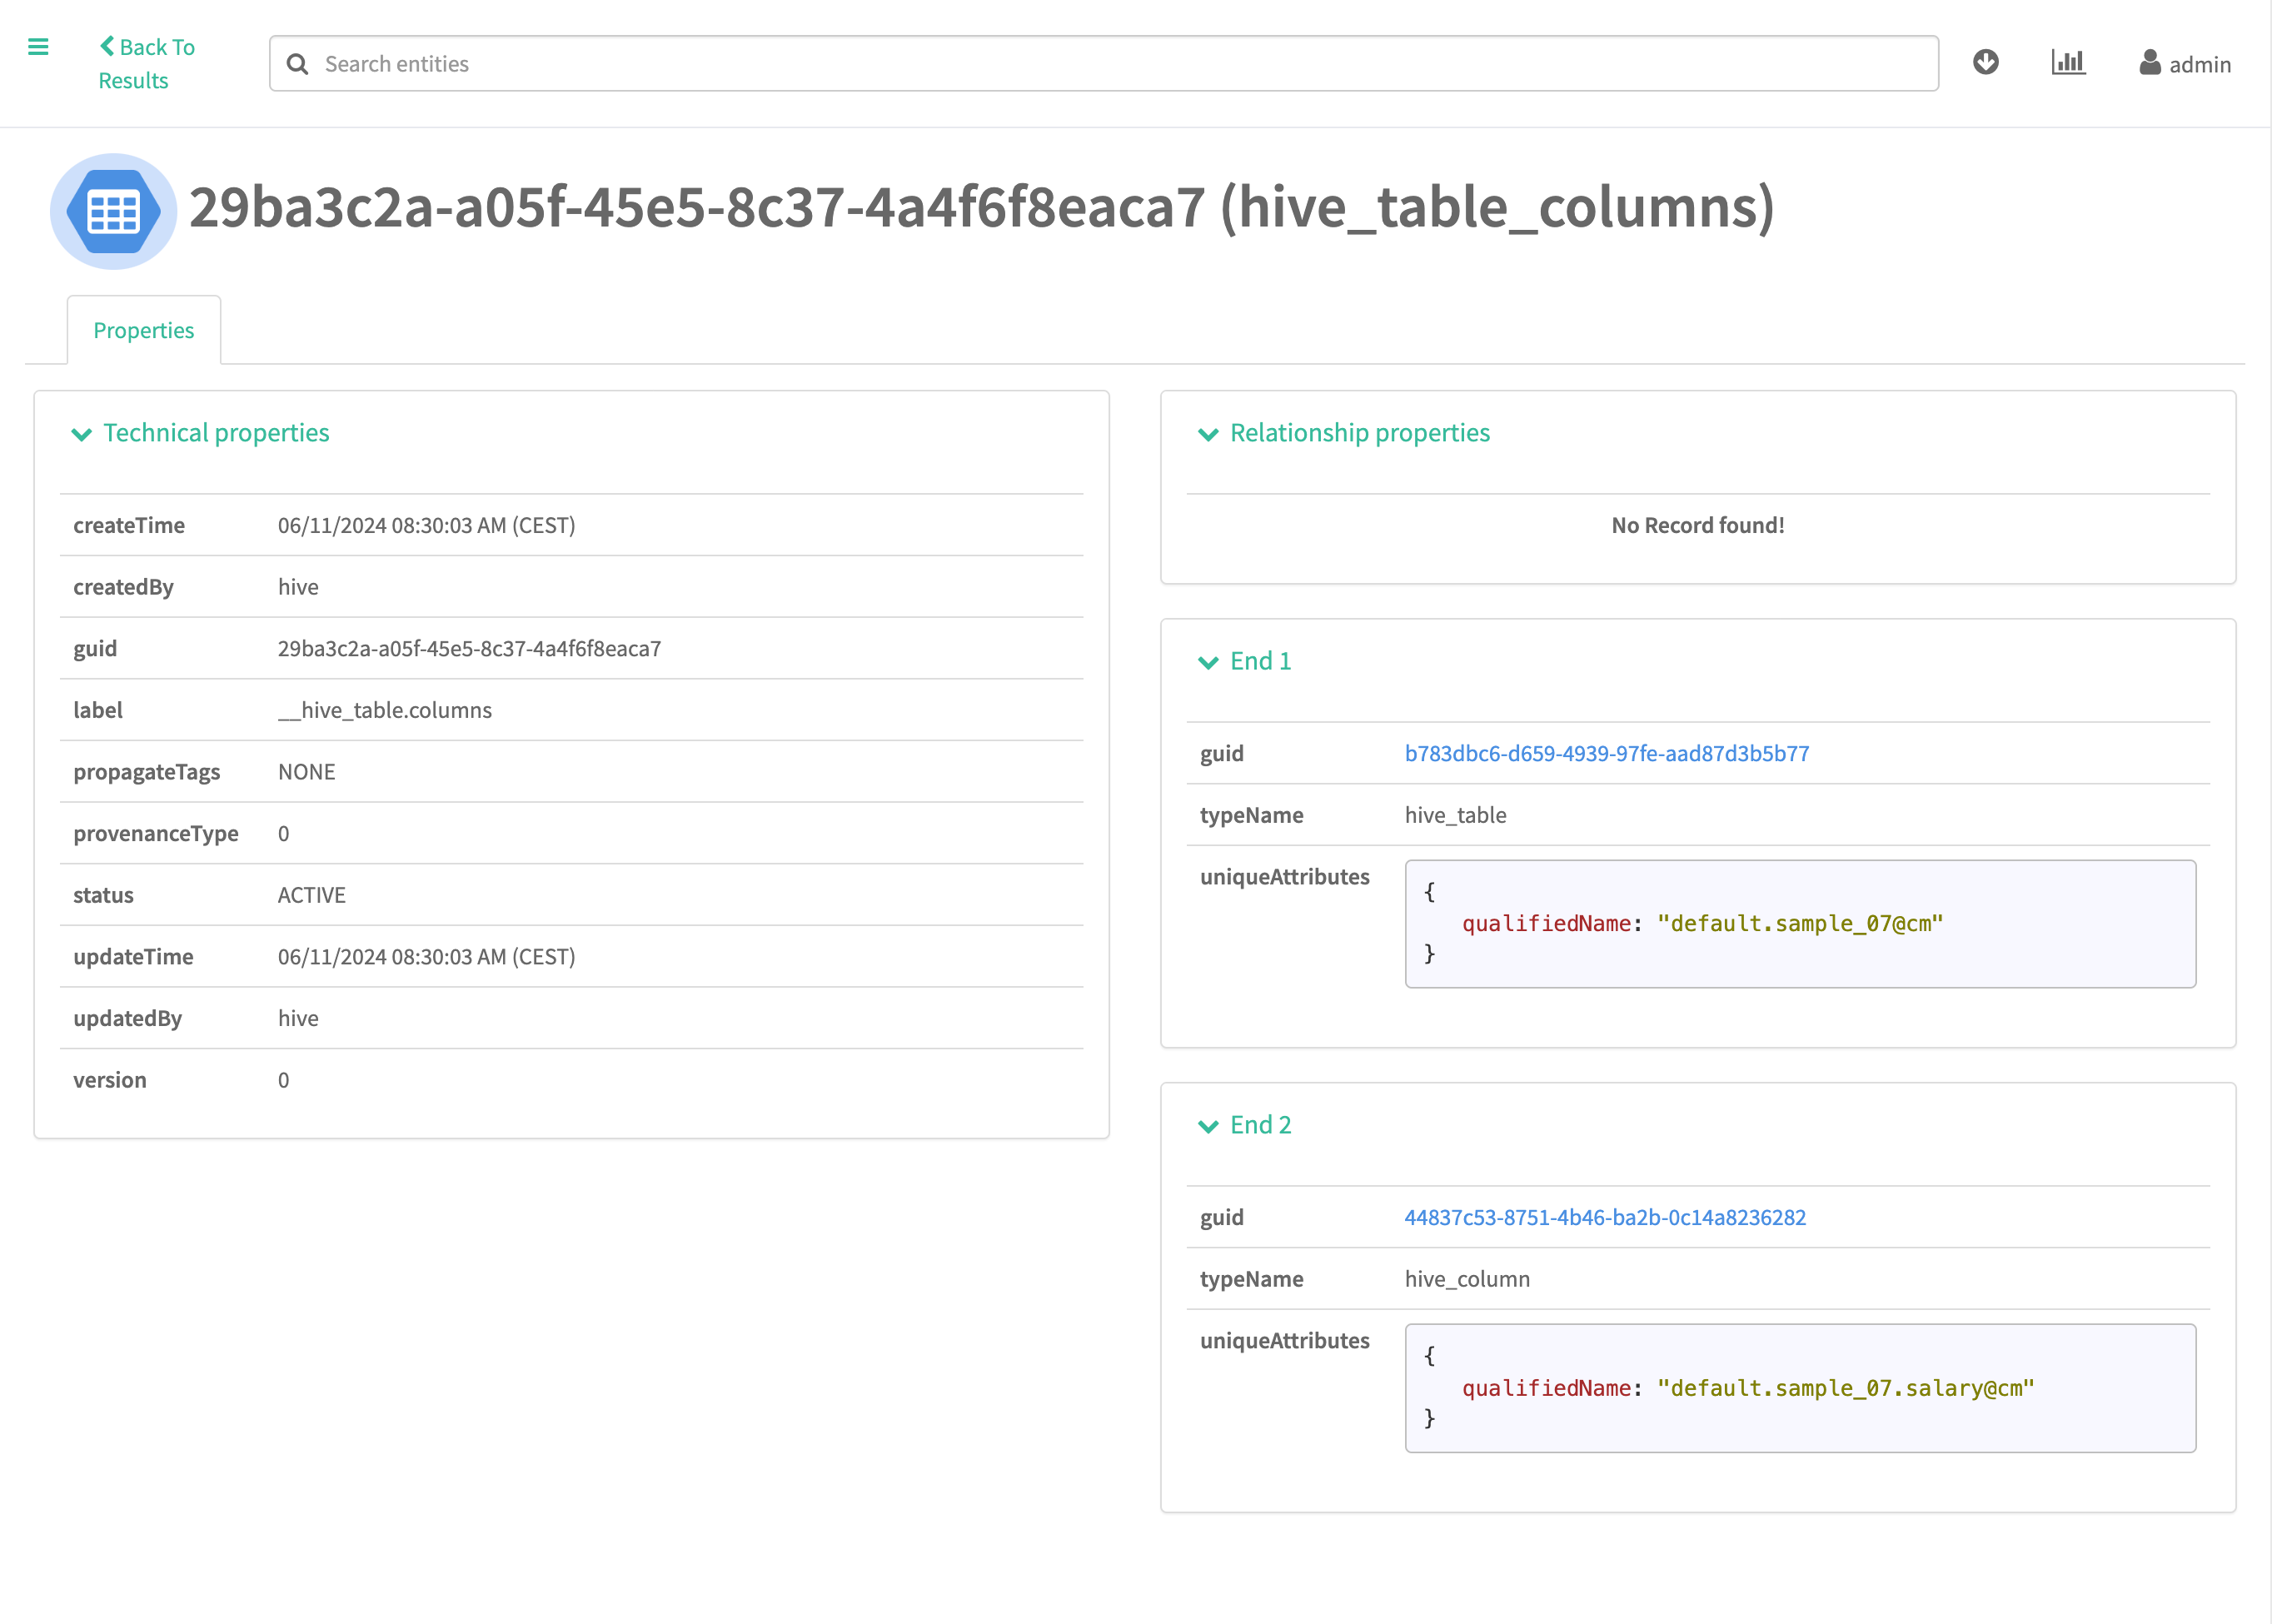Collapse the Technical properties section
This screenshot has width=2272, height=1624.
pos(82,434)
